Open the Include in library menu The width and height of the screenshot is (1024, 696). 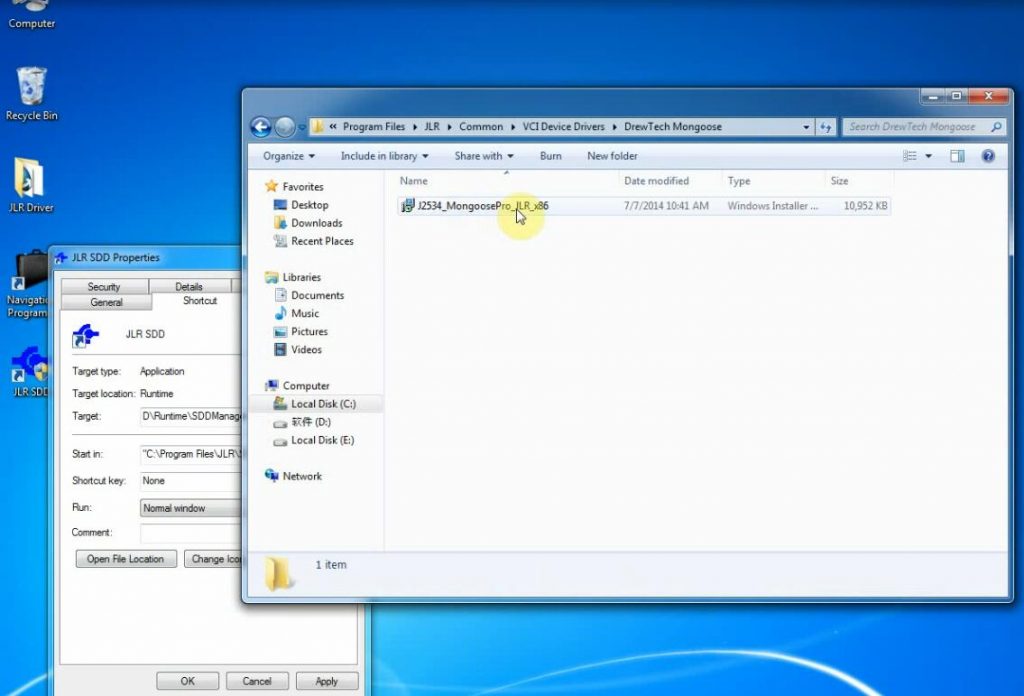pyautogui.click(x=384, y=156)
